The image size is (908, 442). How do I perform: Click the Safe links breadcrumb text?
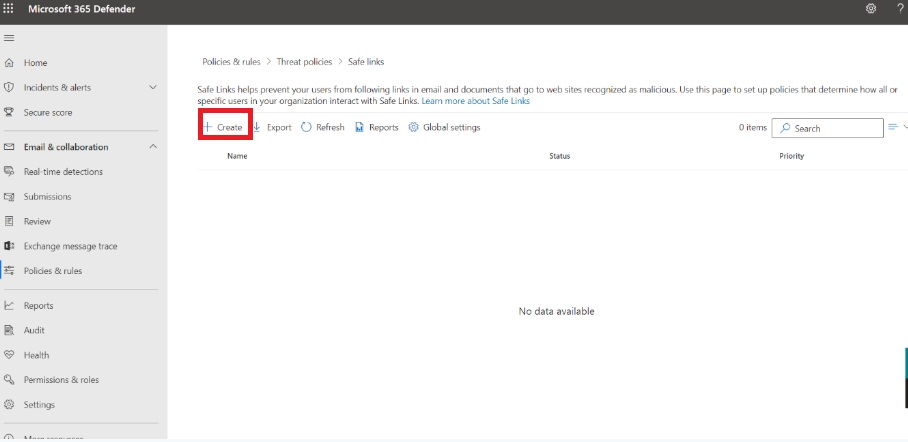point(366,61)
